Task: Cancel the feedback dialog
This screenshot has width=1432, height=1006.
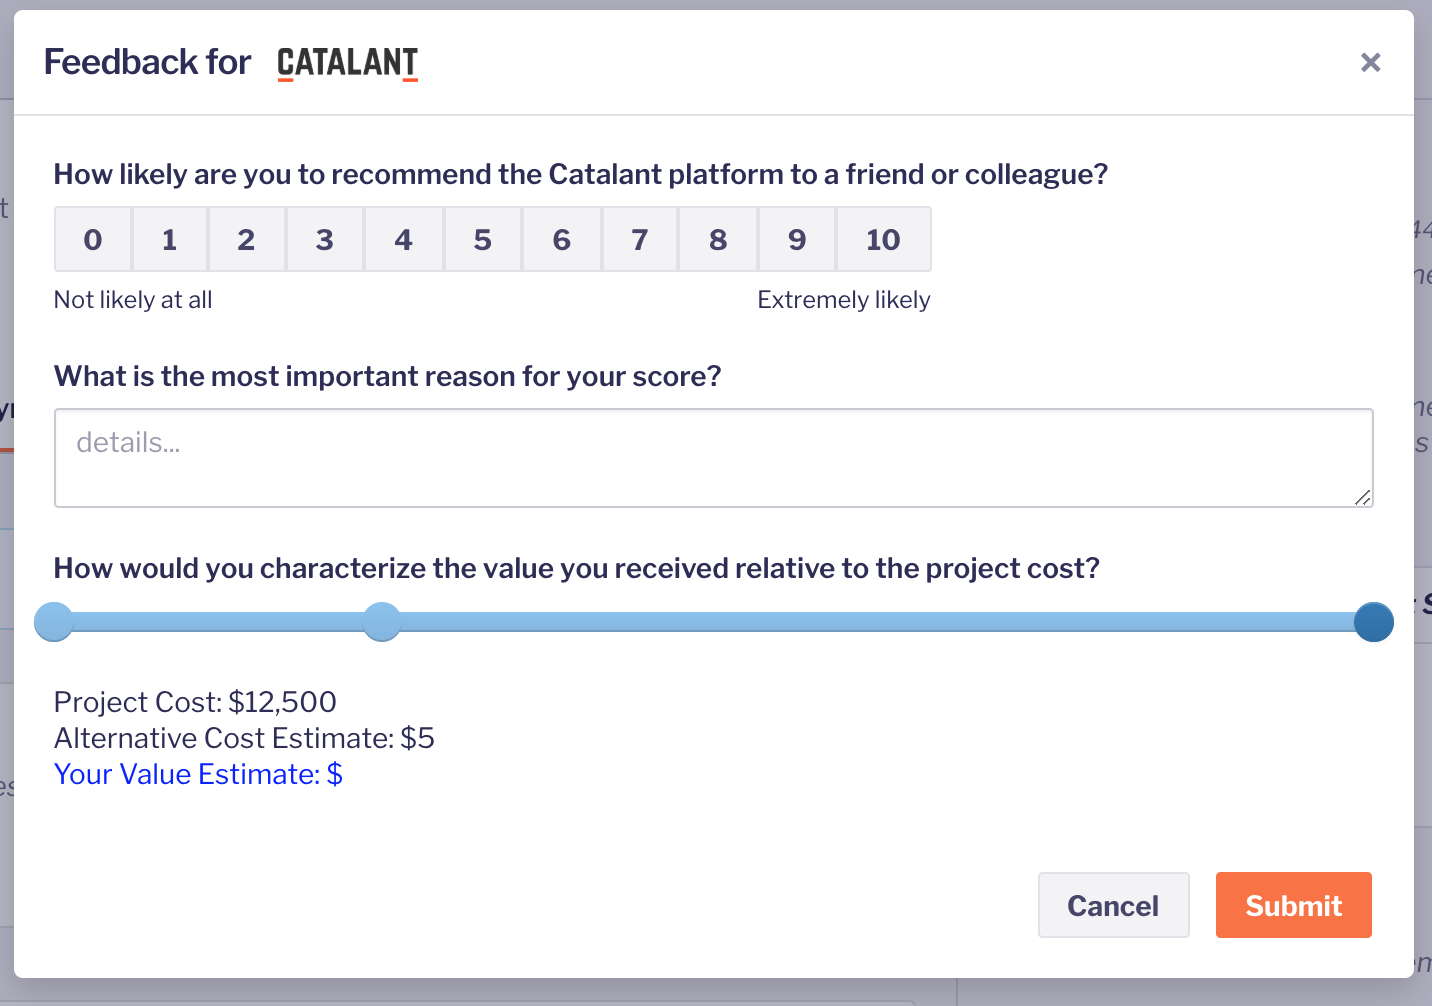Action: click(1113, 905)
